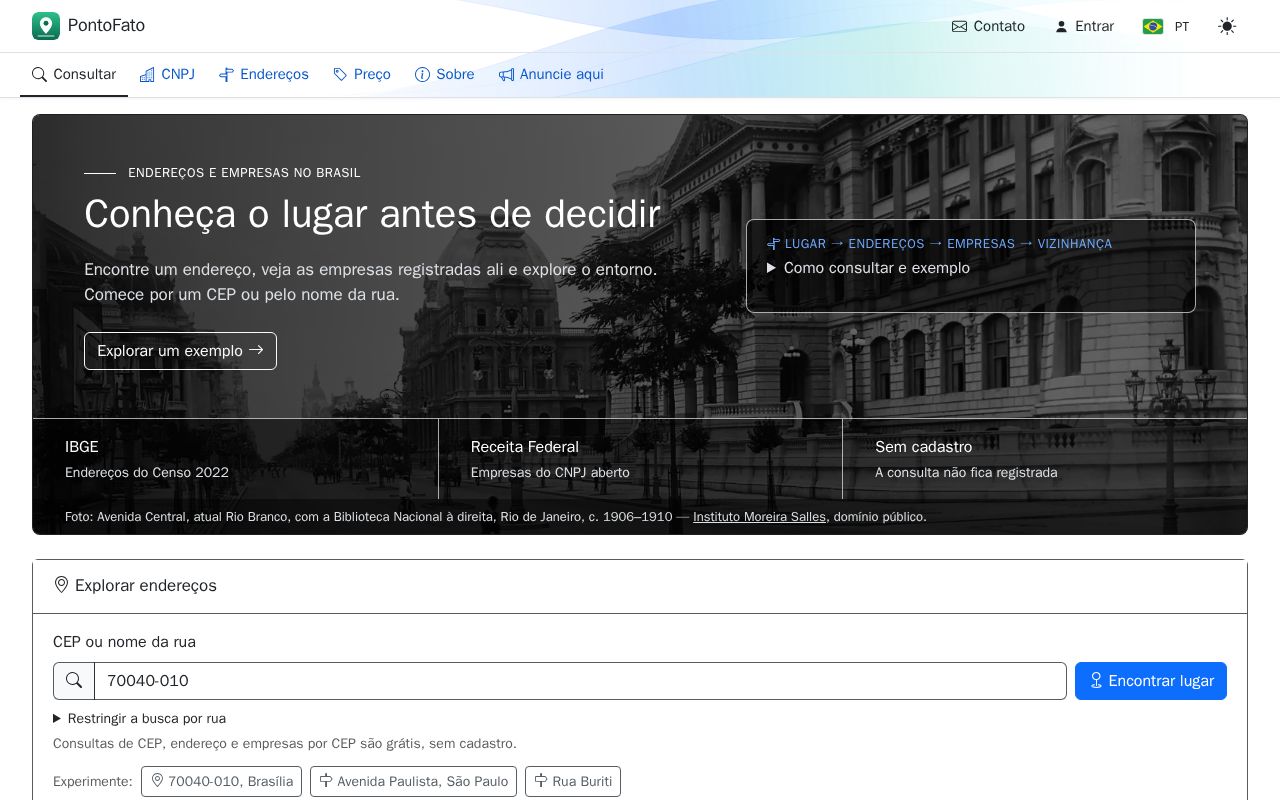This screenshot has width=1280, height=800.
Task: Open the Preço tab
Action: click(362, 75)
